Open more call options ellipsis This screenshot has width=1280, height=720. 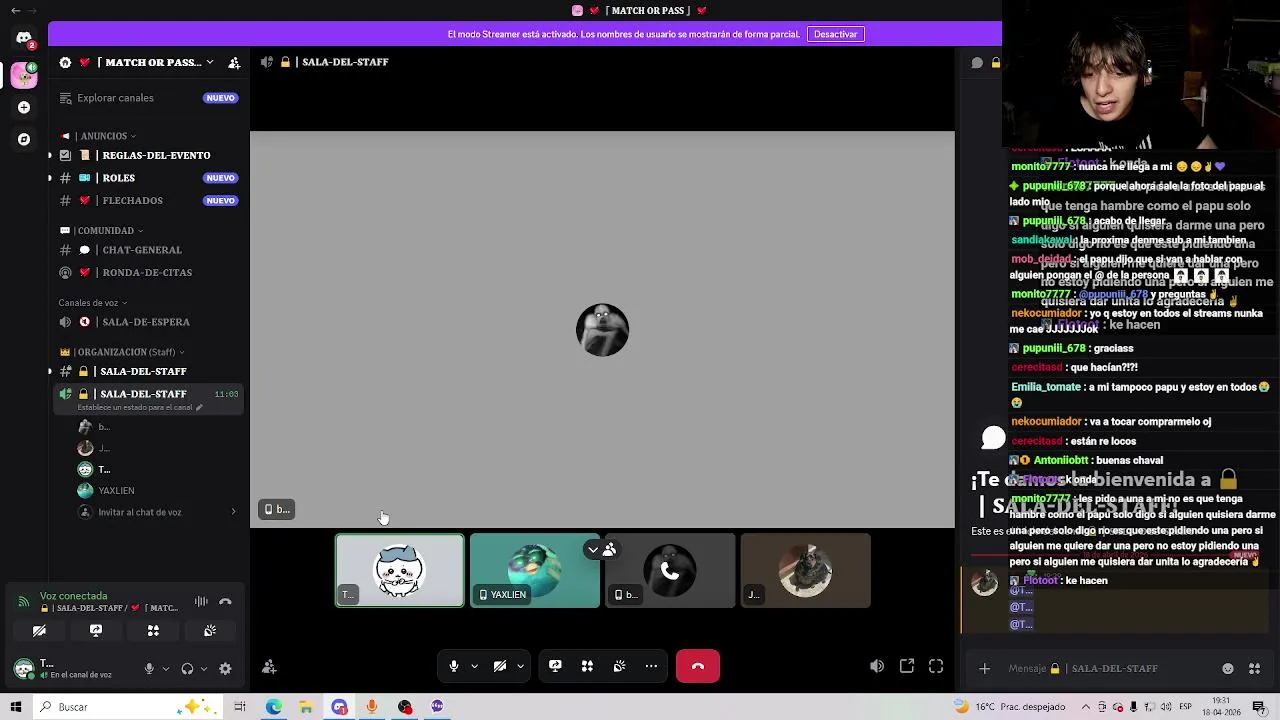[651, 666]
